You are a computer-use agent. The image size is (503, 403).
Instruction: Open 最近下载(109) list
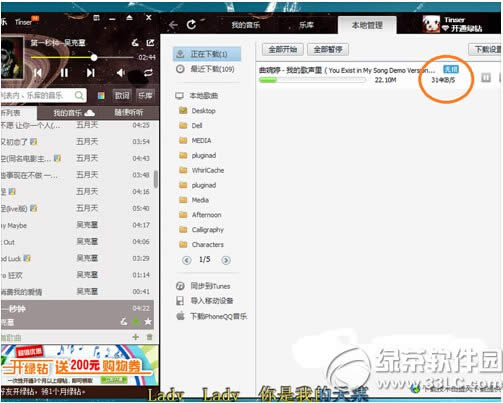(x=207, y=69)
